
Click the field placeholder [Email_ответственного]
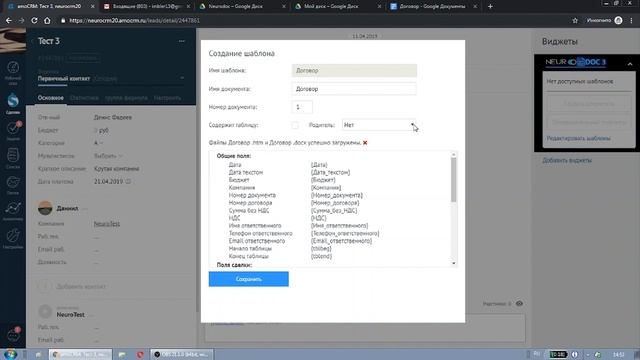point(341,241)
